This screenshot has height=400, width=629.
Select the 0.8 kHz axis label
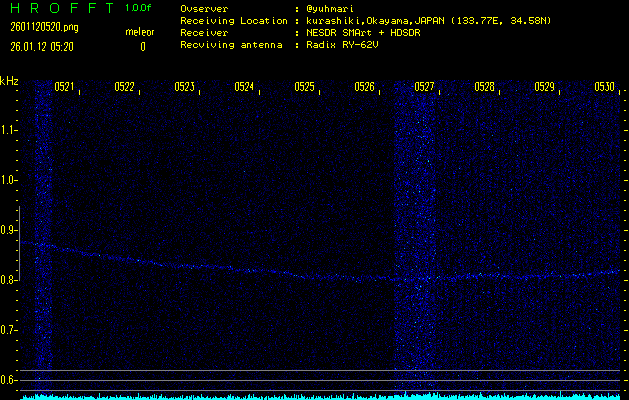(x=10, y=280)
